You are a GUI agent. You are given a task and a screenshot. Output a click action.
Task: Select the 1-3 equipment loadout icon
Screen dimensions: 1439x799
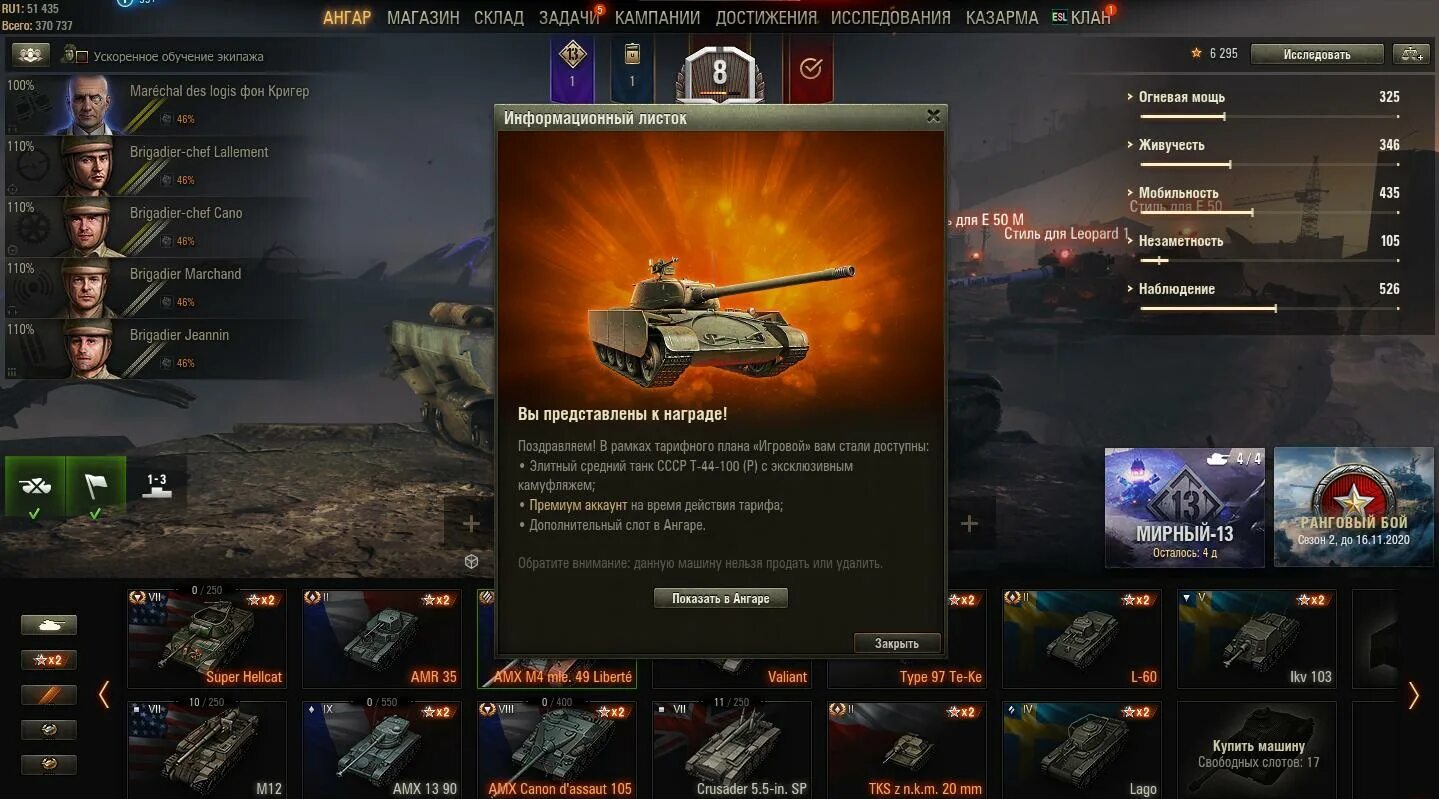tap(157, 486)
